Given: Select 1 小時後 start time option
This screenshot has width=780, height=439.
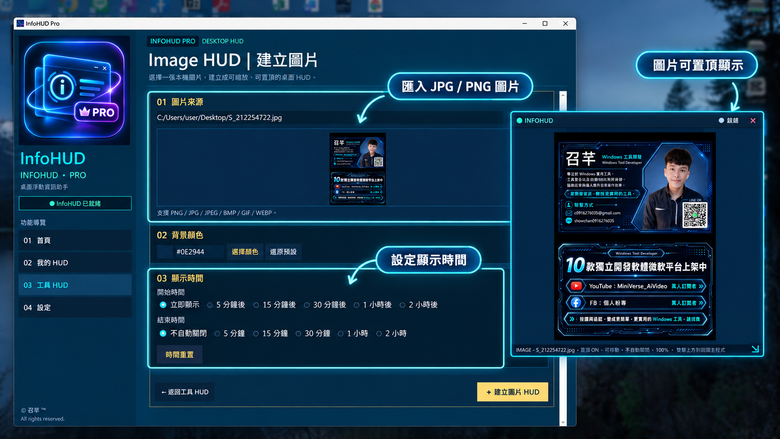Looking at the screenshot, I should pos(373,305).
